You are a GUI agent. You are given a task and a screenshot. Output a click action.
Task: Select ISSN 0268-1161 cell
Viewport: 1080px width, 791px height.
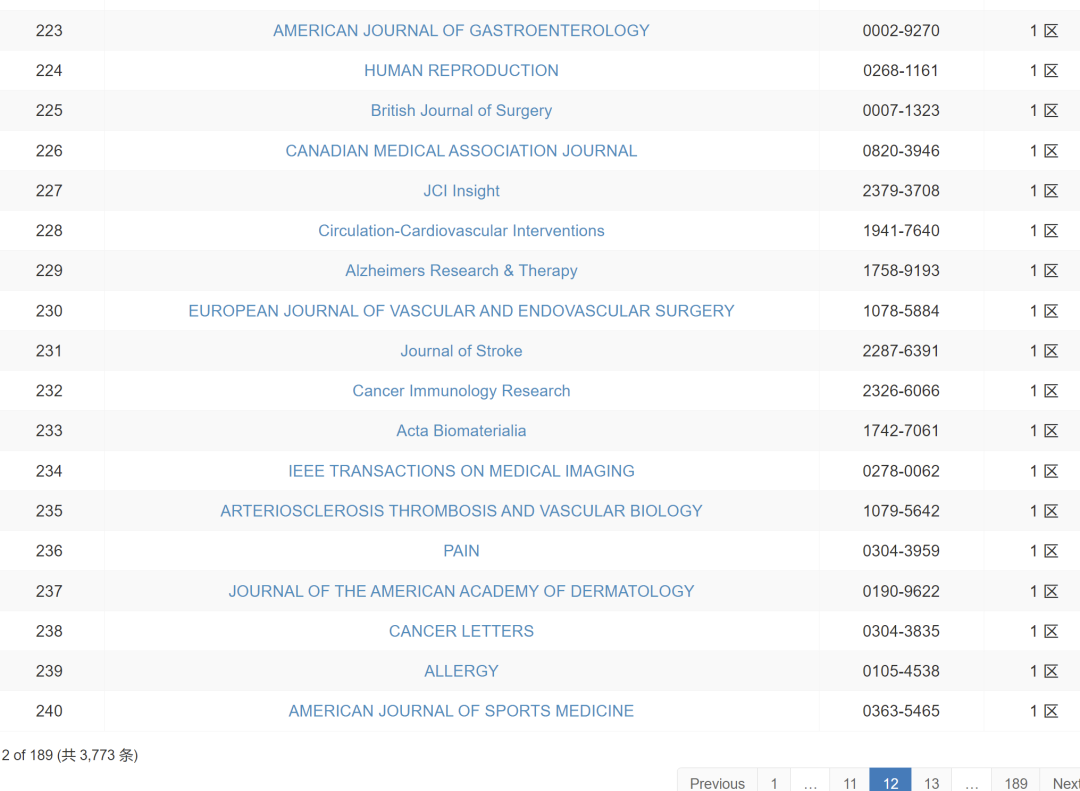901,70
